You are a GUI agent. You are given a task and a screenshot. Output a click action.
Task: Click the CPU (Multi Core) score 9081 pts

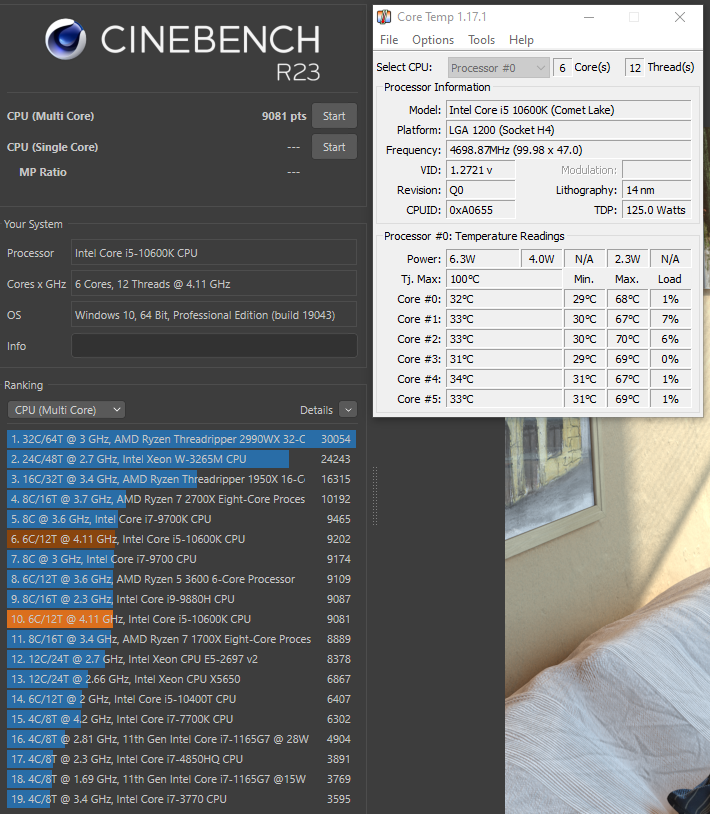click(x=284, y=116)
